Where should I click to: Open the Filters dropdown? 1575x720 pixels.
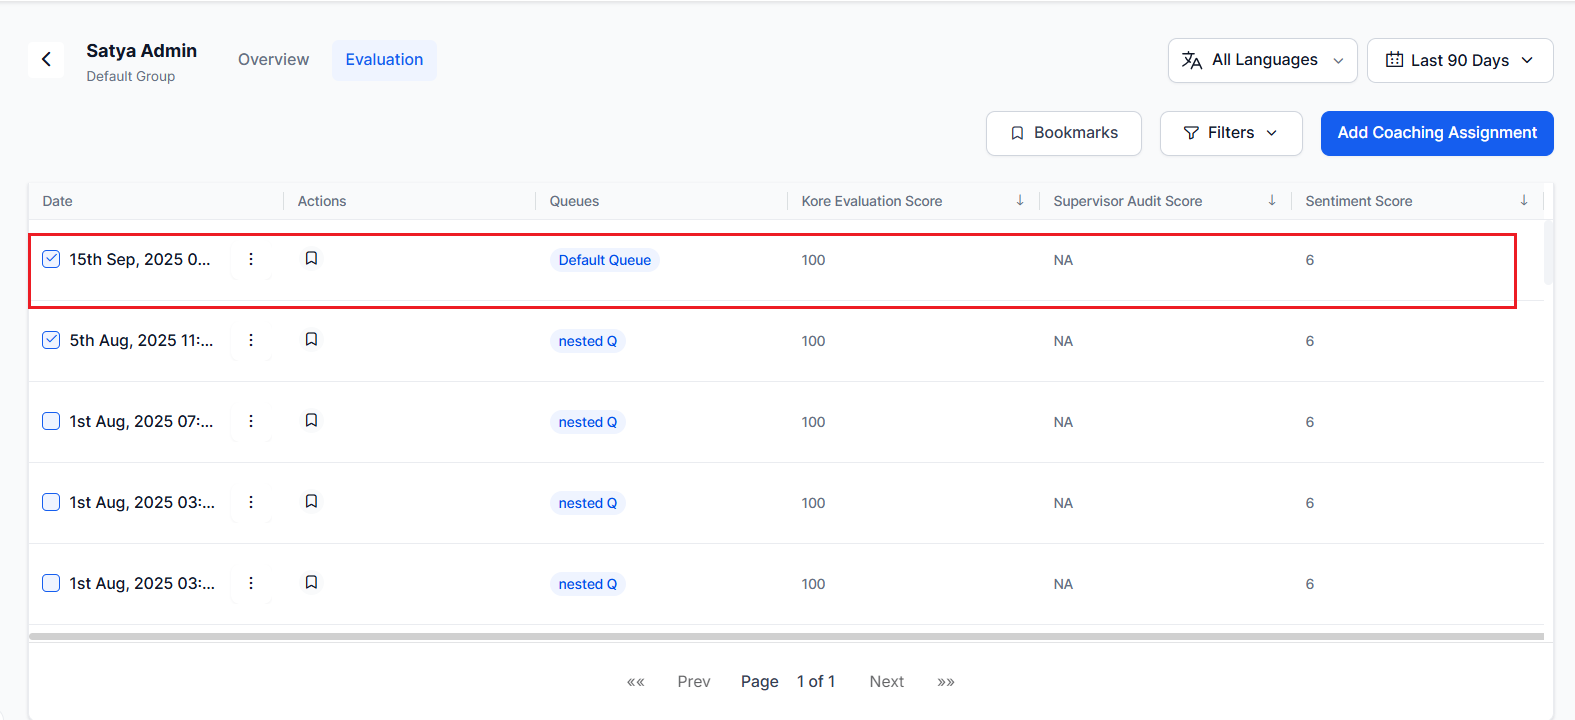[x=1230, y=133]
